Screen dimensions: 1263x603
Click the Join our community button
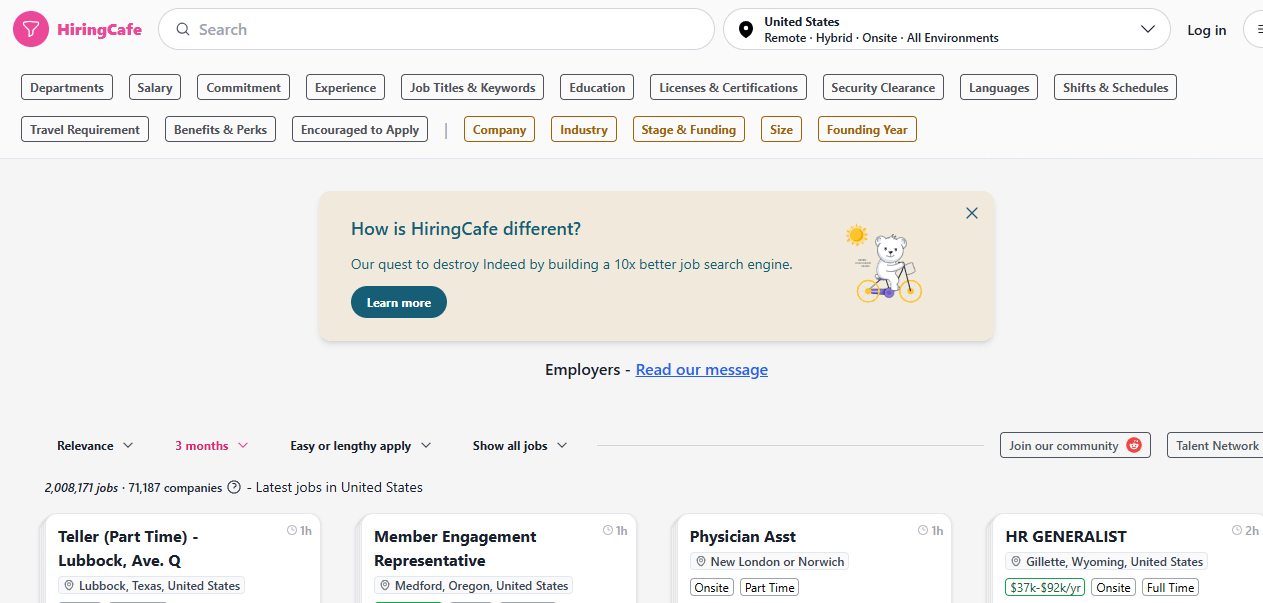click(1075, 446)
